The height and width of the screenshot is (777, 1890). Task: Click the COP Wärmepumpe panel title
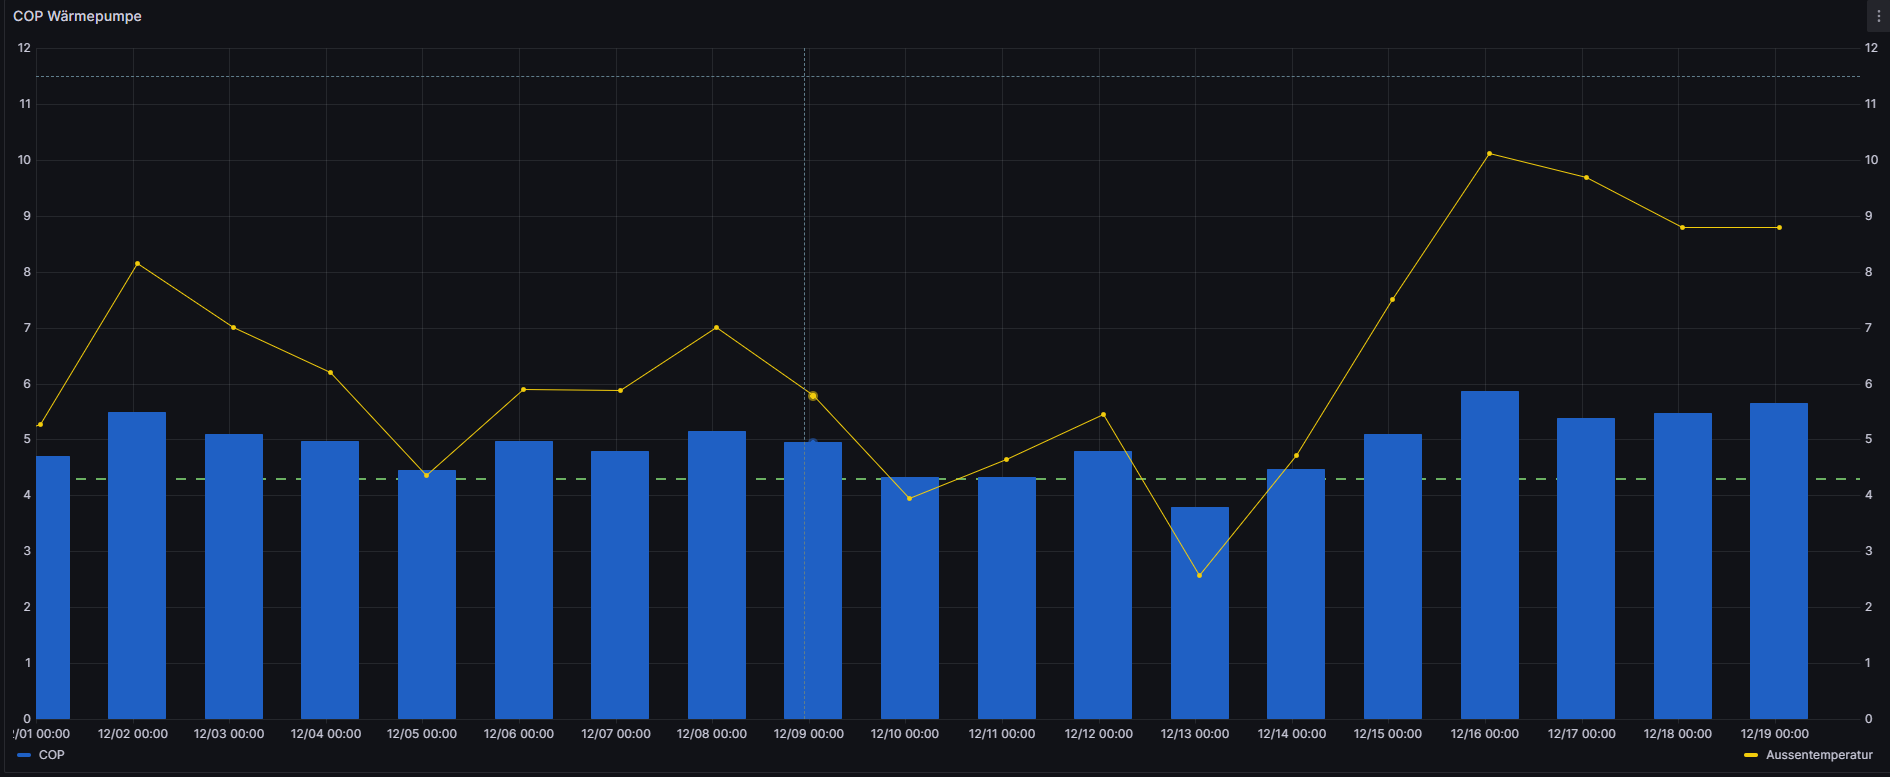pos(77,16)
